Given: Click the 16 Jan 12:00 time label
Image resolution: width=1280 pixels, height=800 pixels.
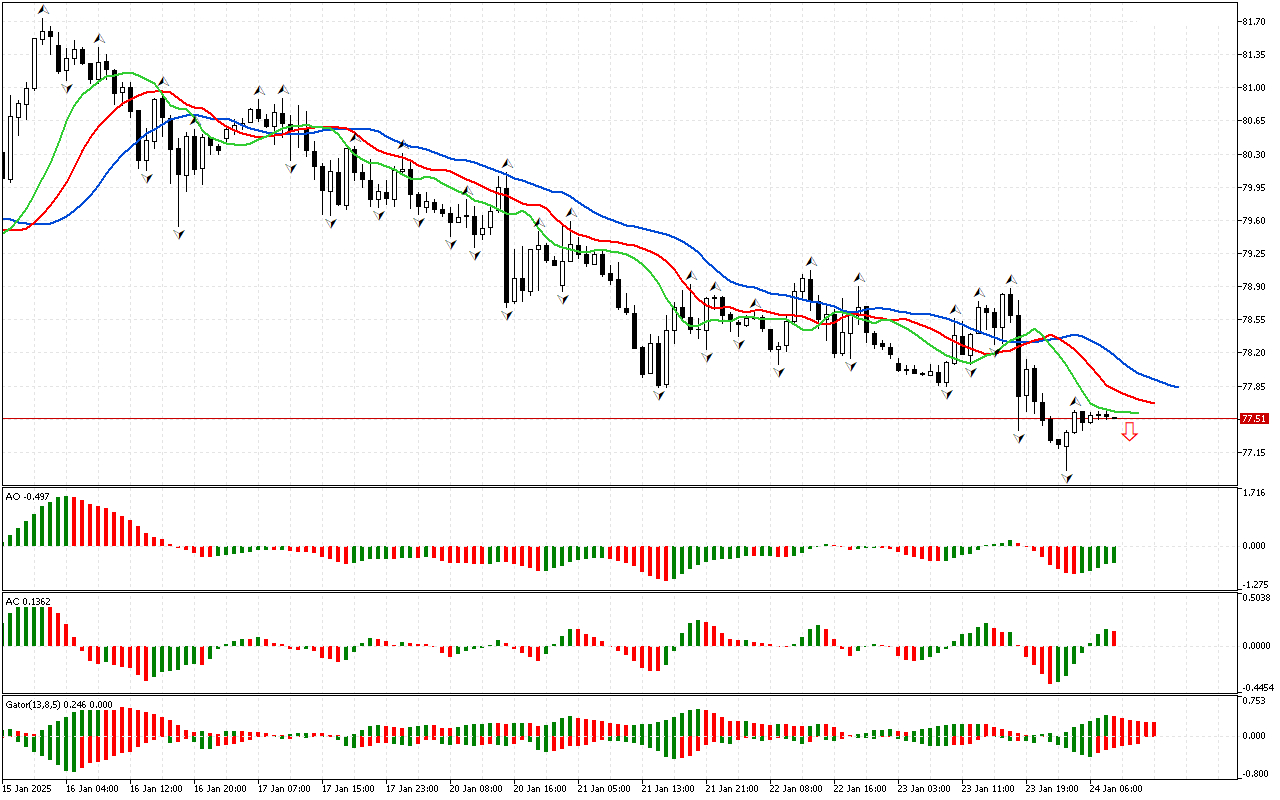Looking at the screenshot, I should click(156, 788).
